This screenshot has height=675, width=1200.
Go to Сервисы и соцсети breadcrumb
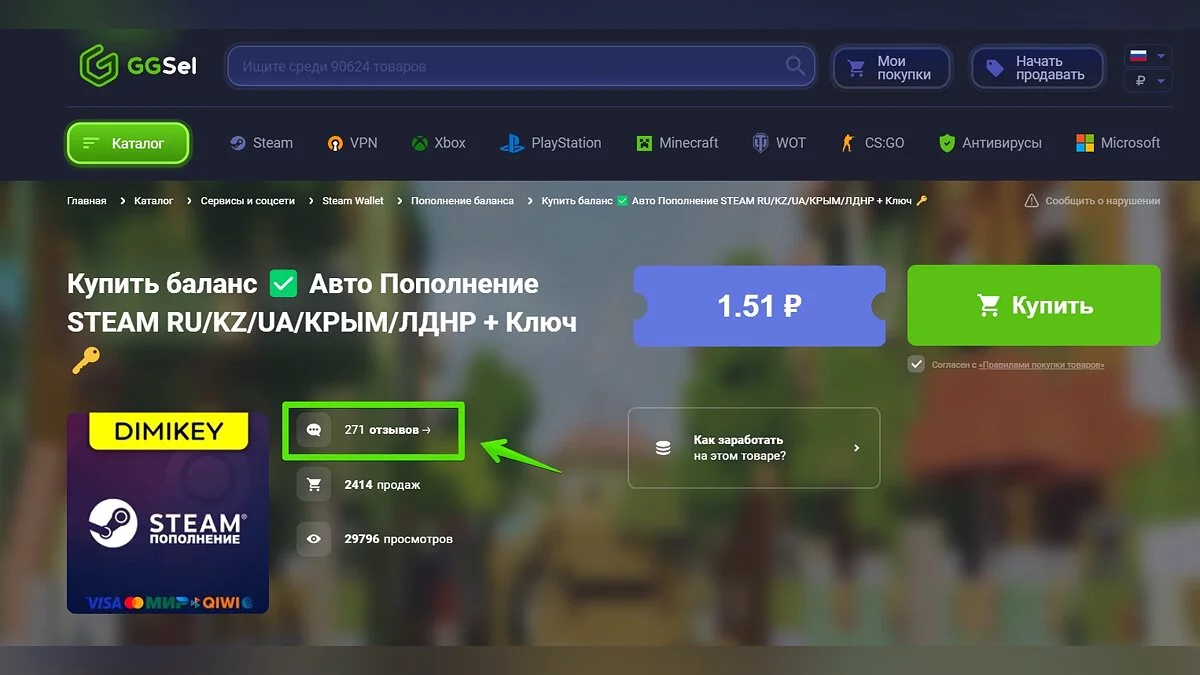[247, 201]
